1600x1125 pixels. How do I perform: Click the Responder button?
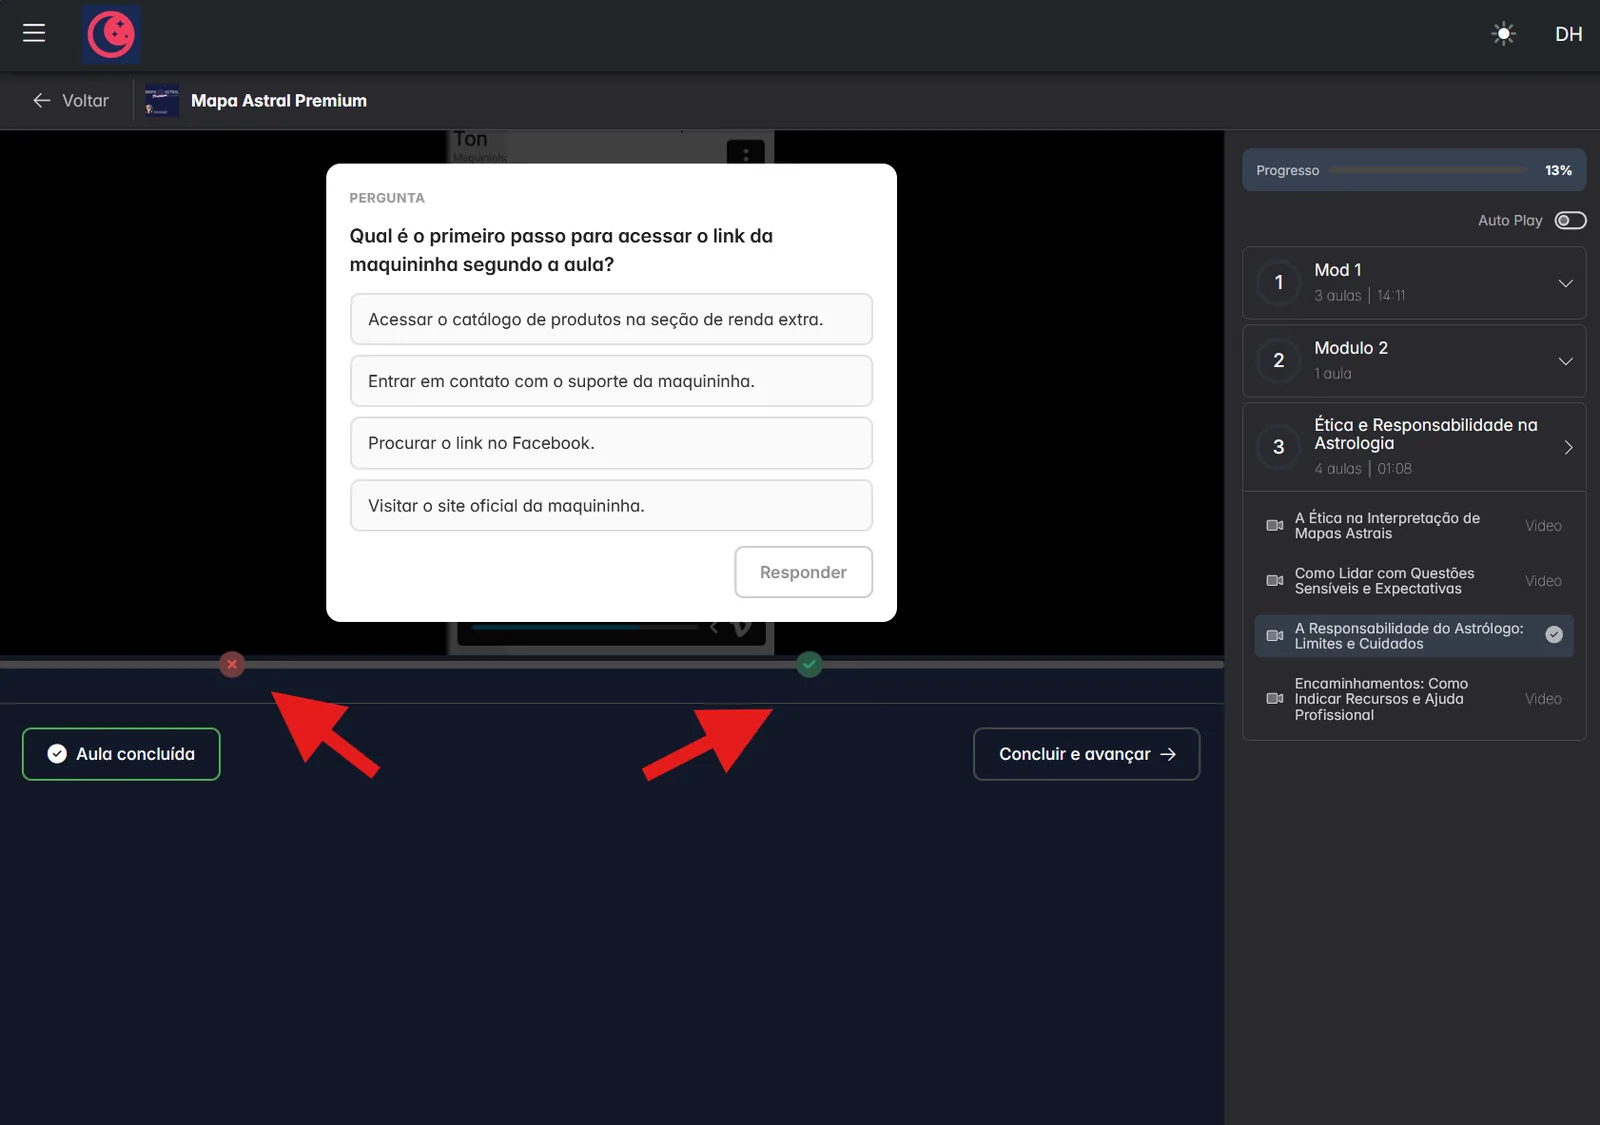(x=803, y=572)
